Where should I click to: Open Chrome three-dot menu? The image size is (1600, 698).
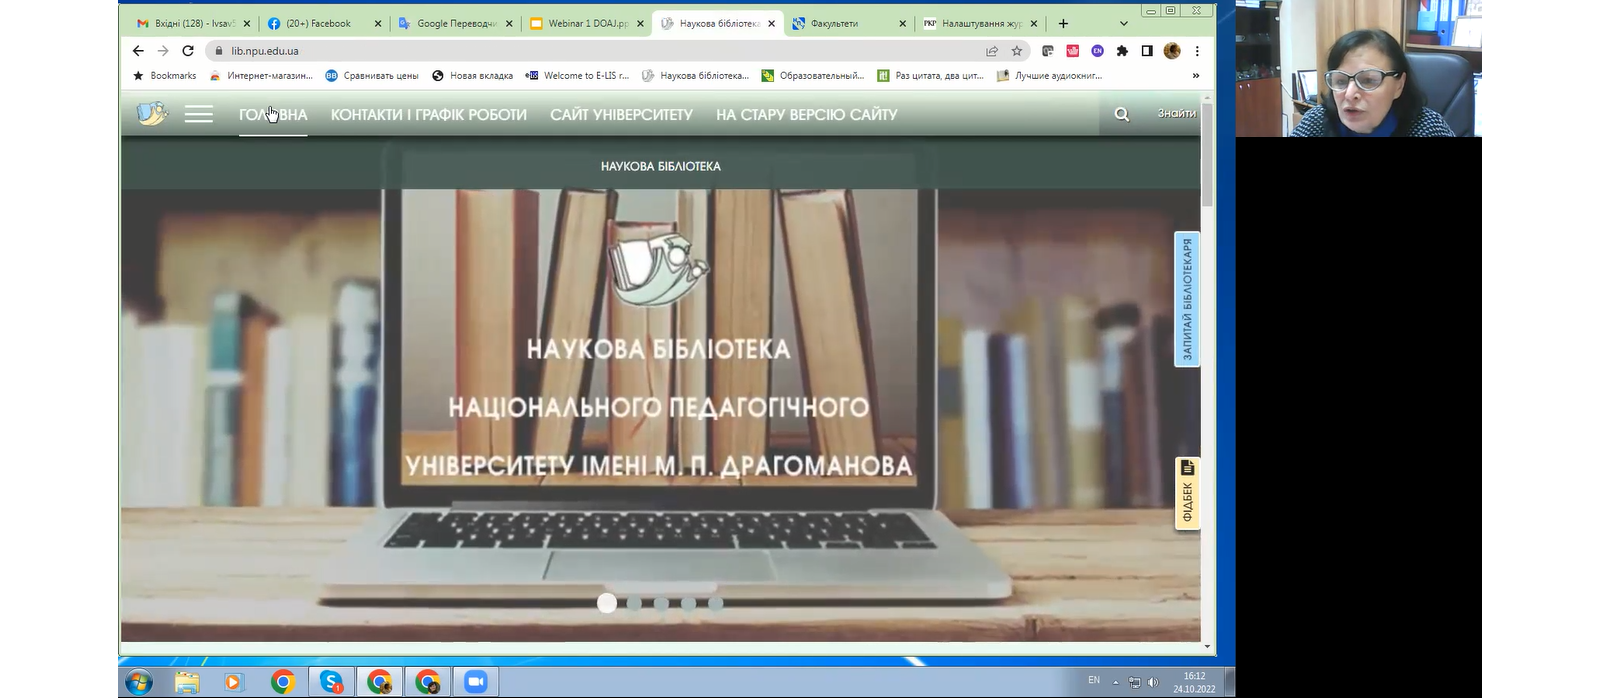point(1197,51)
